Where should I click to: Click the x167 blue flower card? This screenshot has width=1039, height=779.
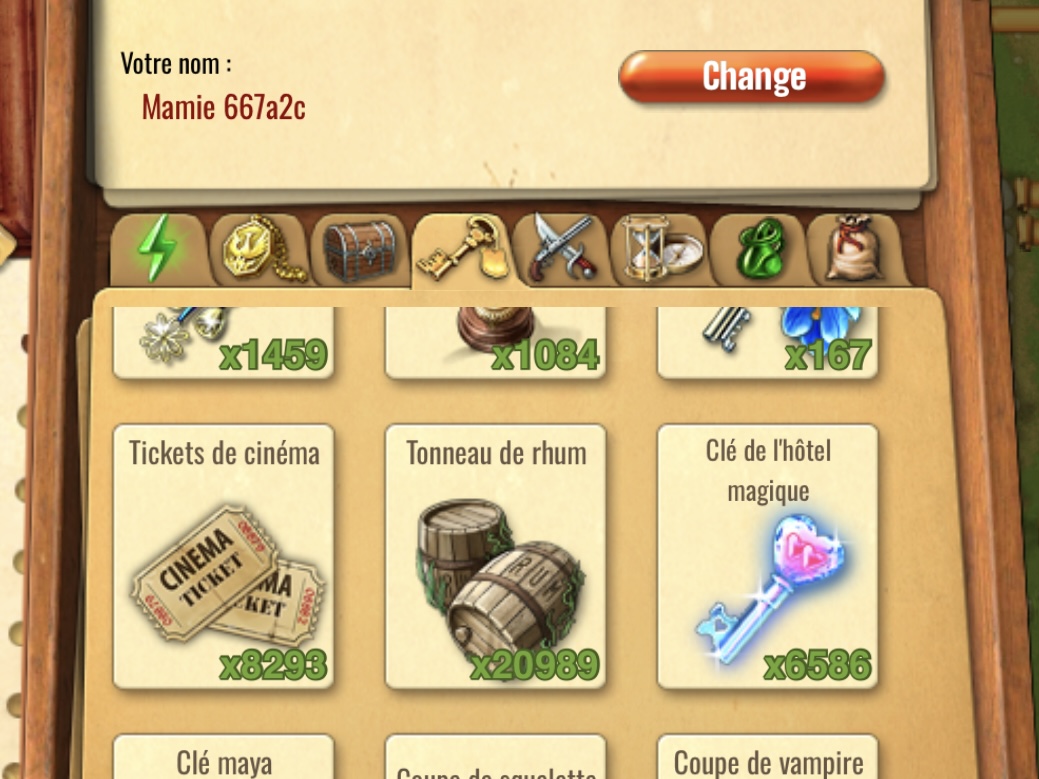[767, 342]
